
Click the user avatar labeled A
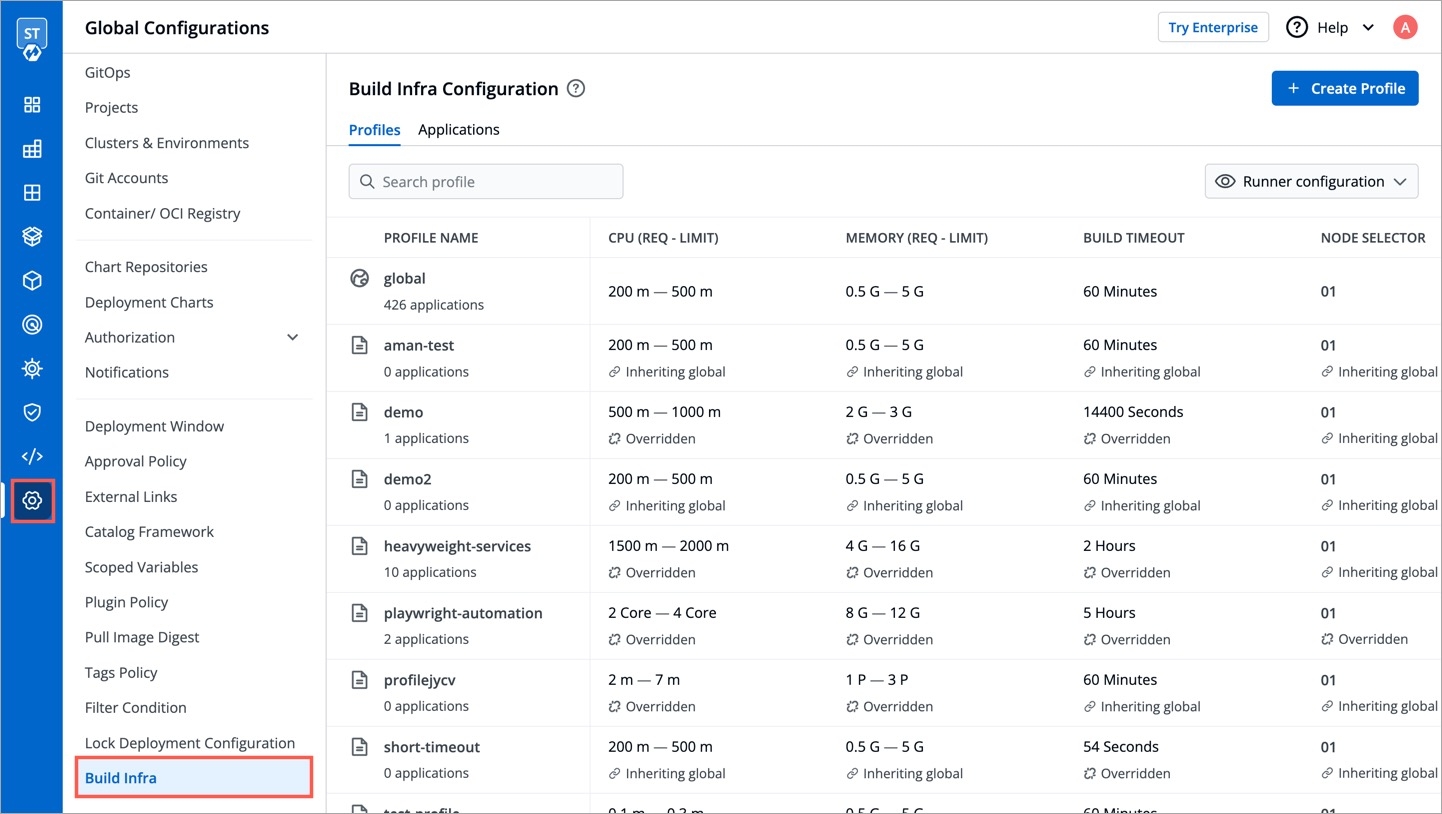[x=1405, y=27]
